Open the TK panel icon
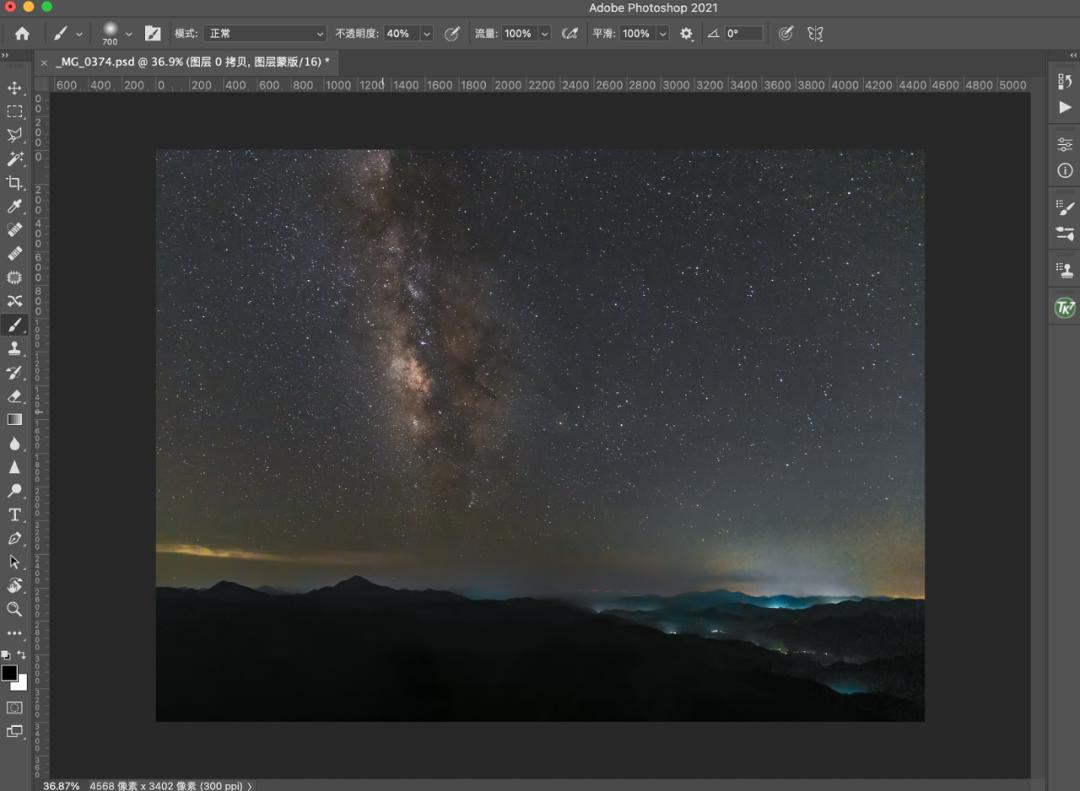 1064,308
